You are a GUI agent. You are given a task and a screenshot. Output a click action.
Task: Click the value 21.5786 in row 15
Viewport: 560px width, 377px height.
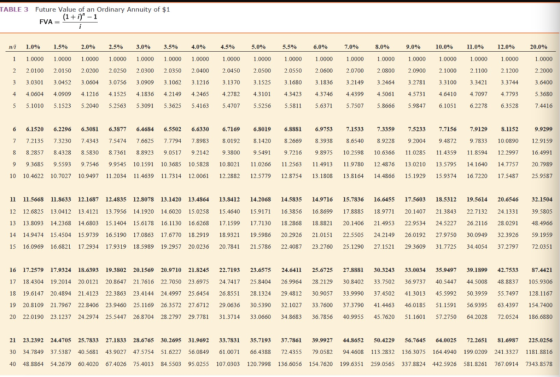[260, 247]
